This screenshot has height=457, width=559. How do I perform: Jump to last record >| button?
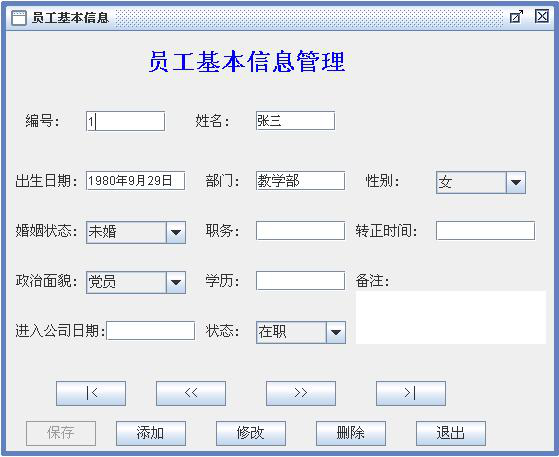pos(411,393)
